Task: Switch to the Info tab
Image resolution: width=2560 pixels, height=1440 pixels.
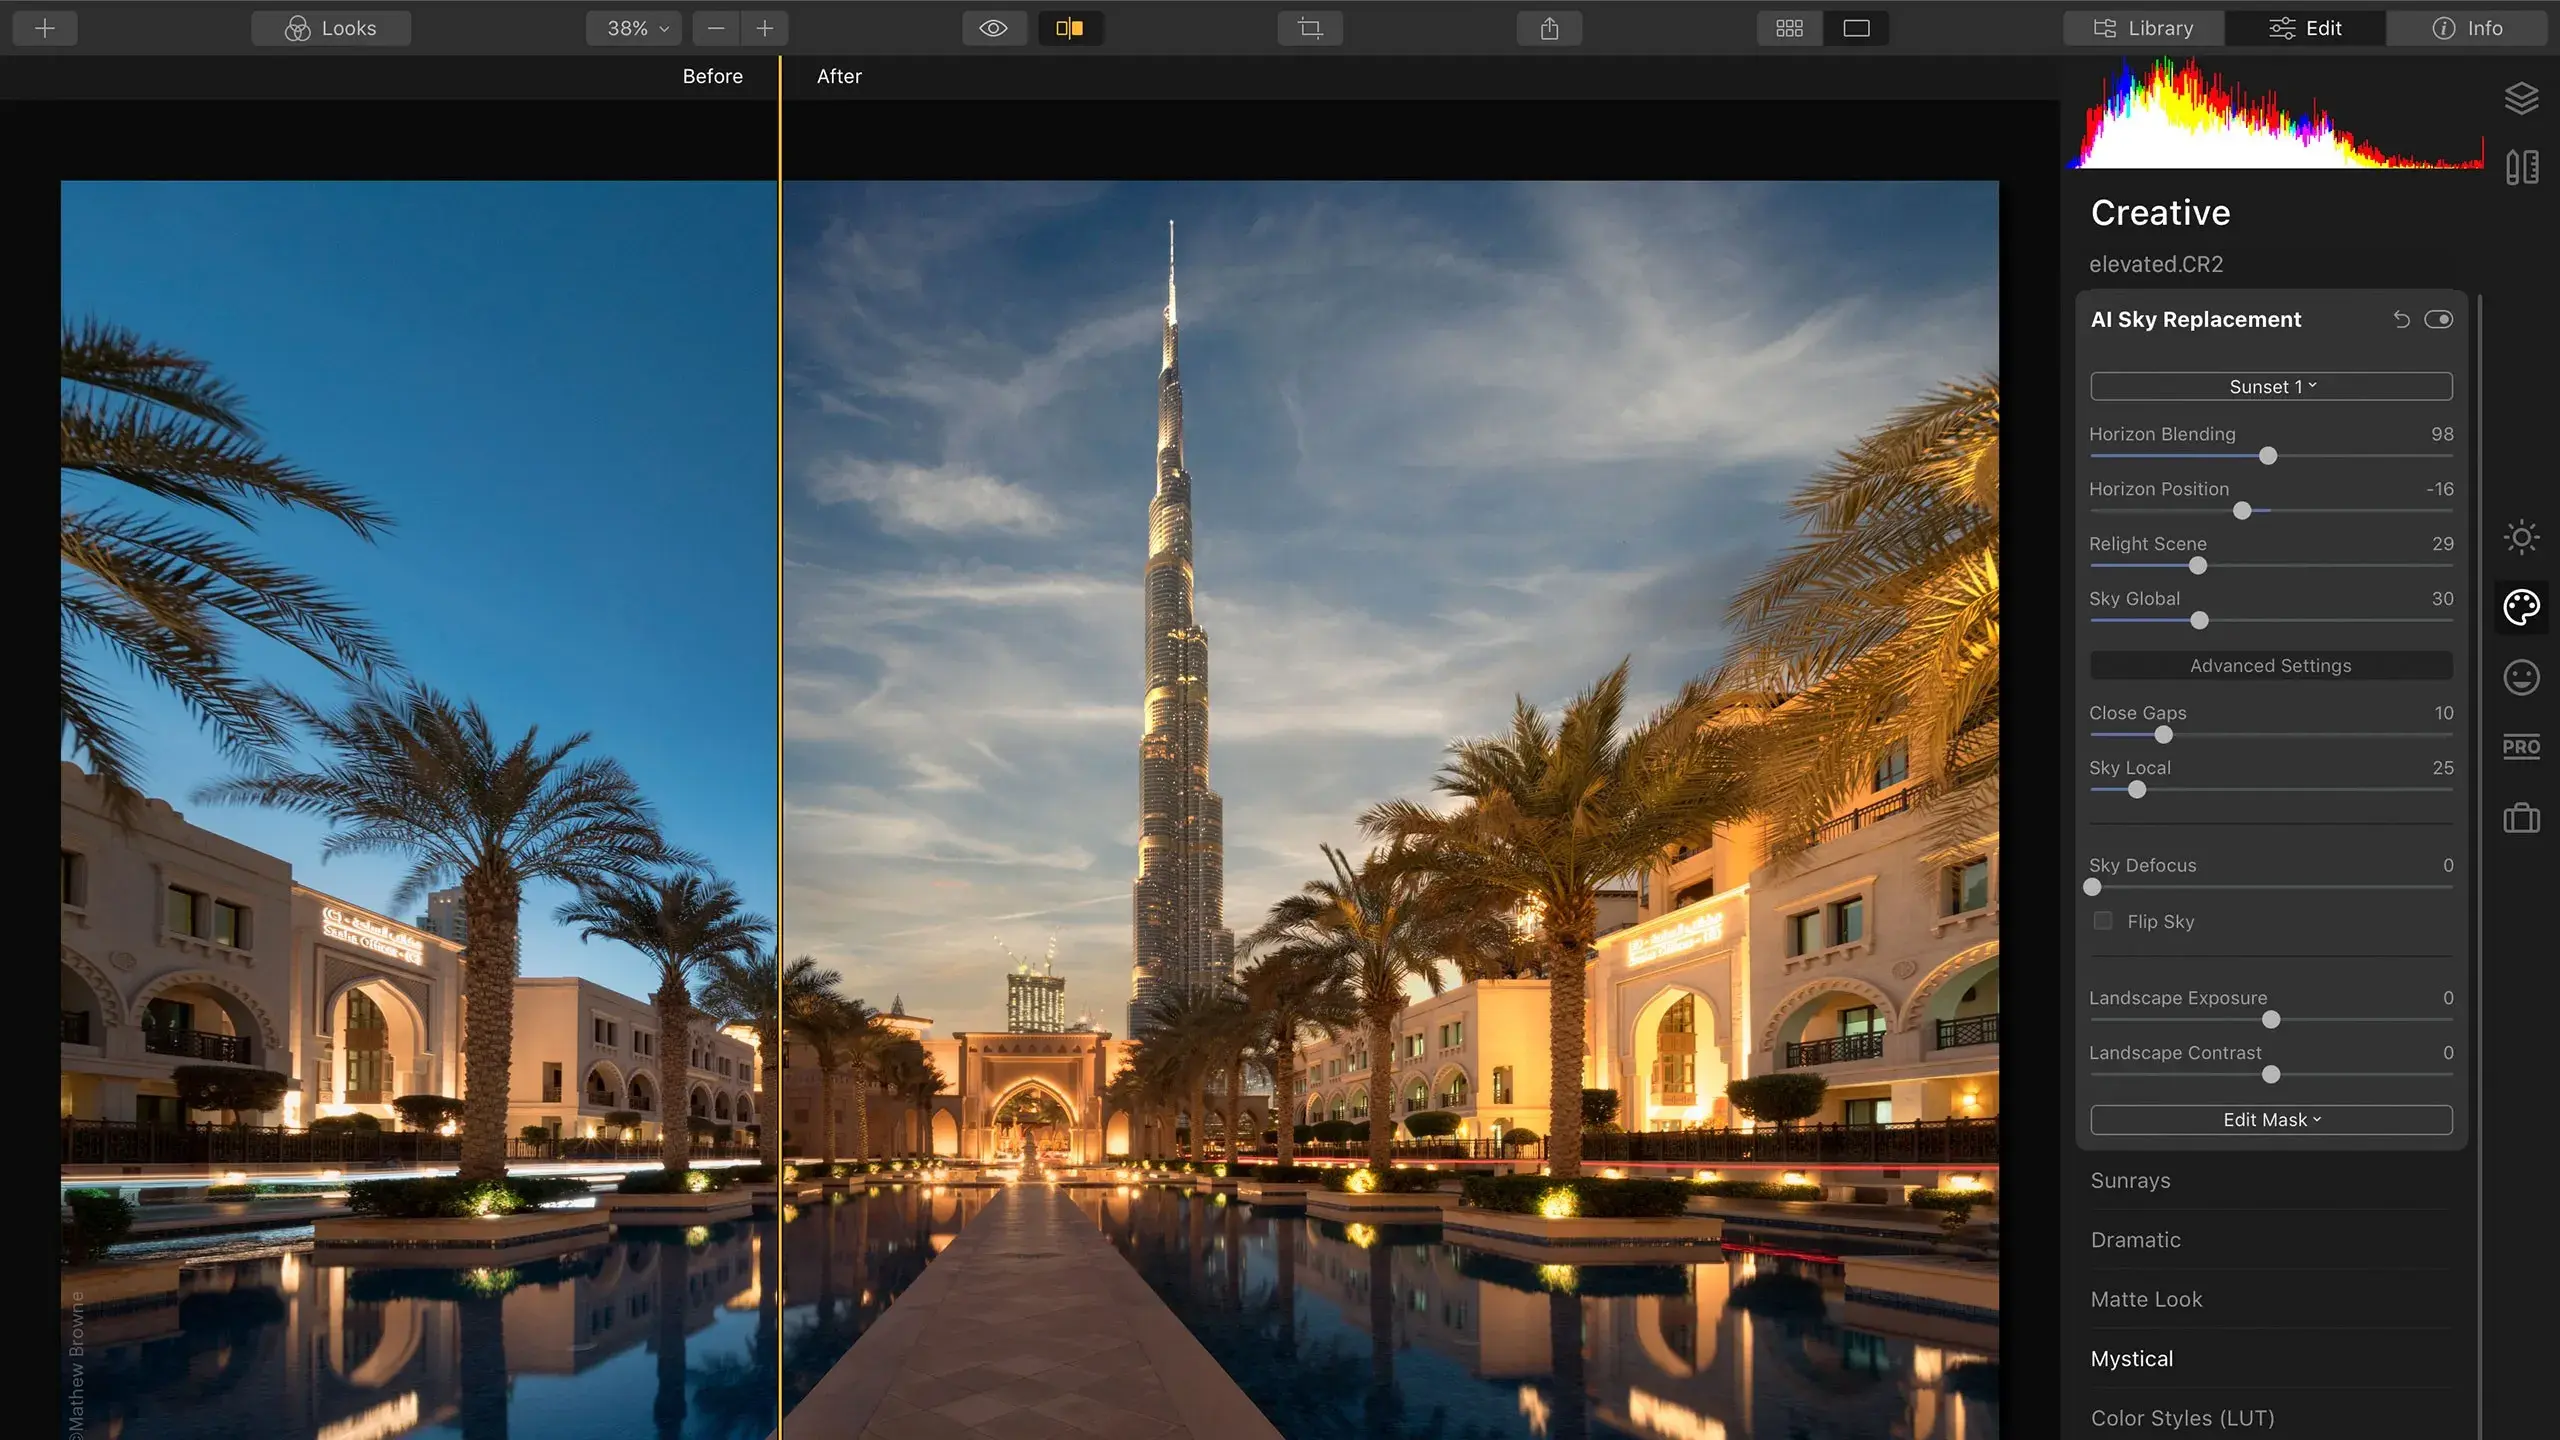Action: (2467, 28)
